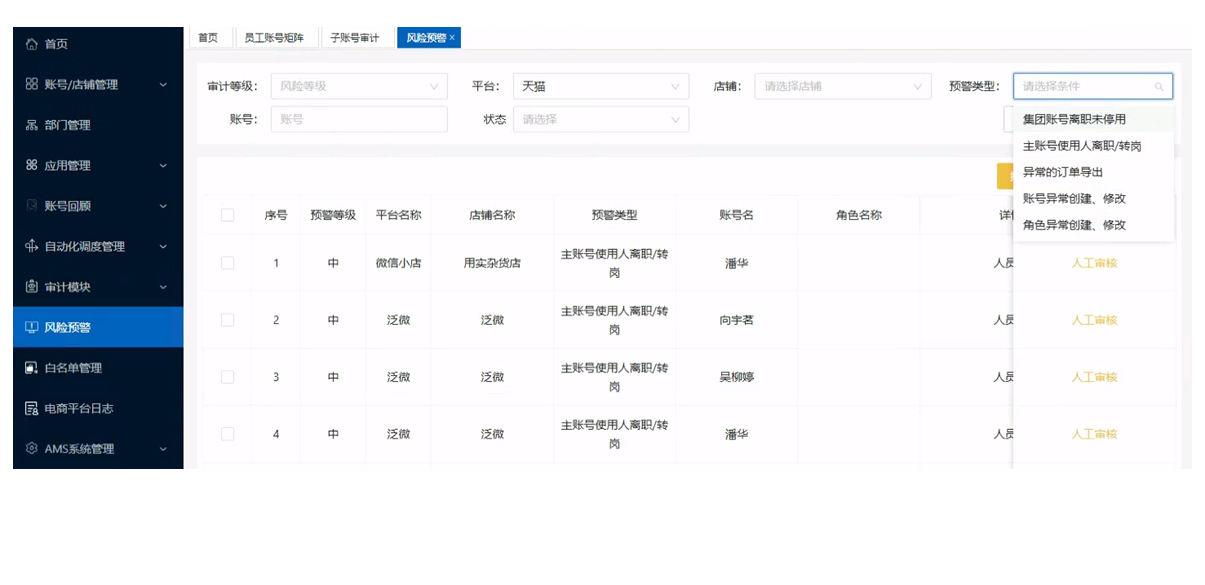Image resolution: width=1205 pixels, height=585 pixels.
Task: Click 人工审核 link for row 2
Action: [x=1094, y=320]
